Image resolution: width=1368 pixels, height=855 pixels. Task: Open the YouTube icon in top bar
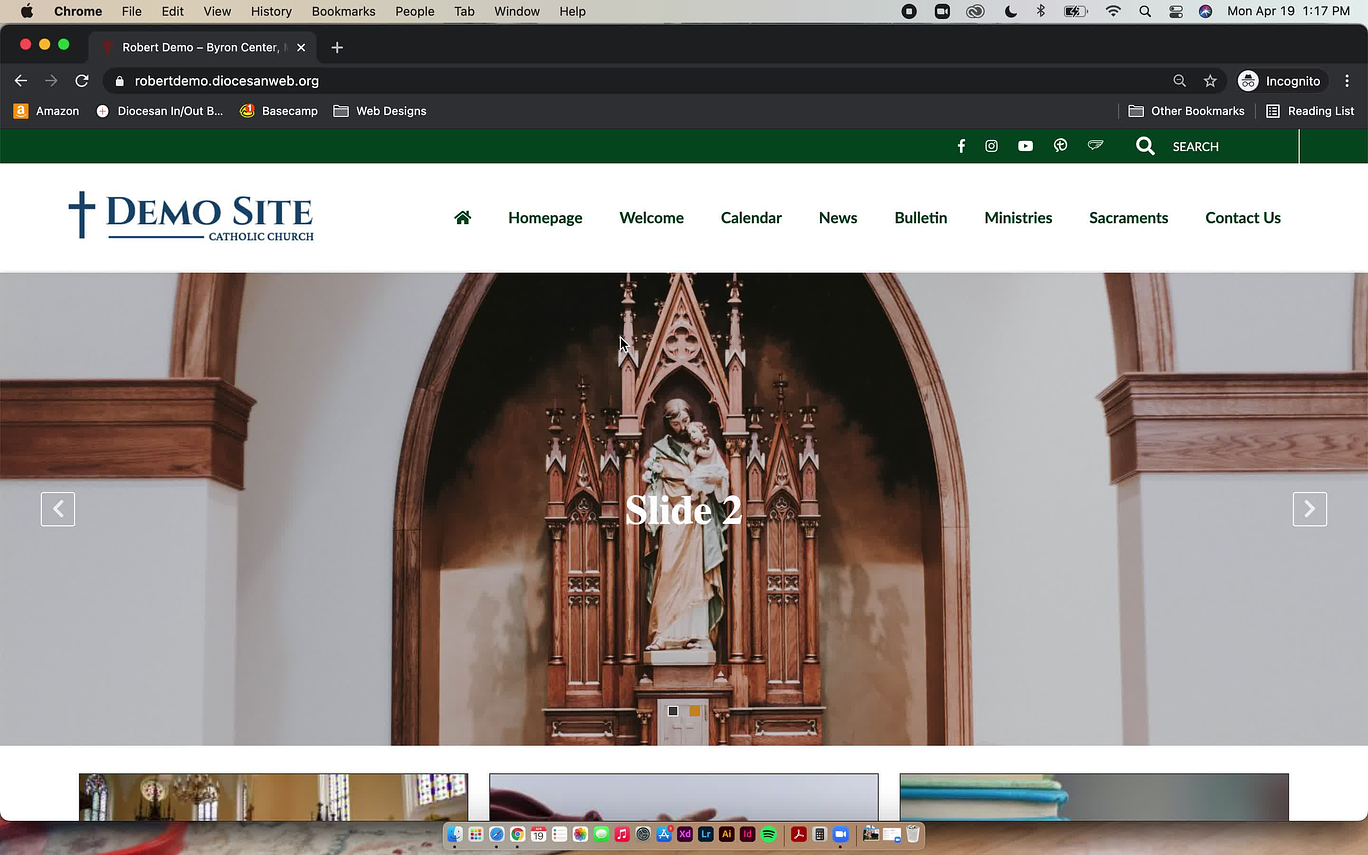point(1025,146)
